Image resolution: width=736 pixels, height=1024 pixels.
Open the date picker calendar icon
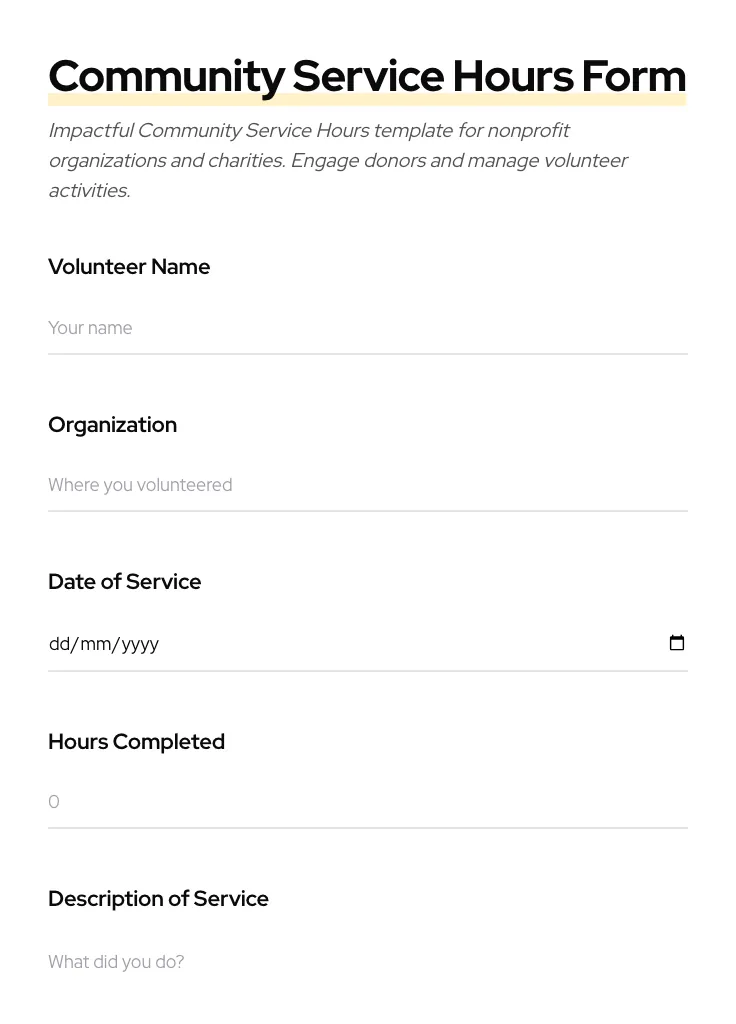coord(677,643)
